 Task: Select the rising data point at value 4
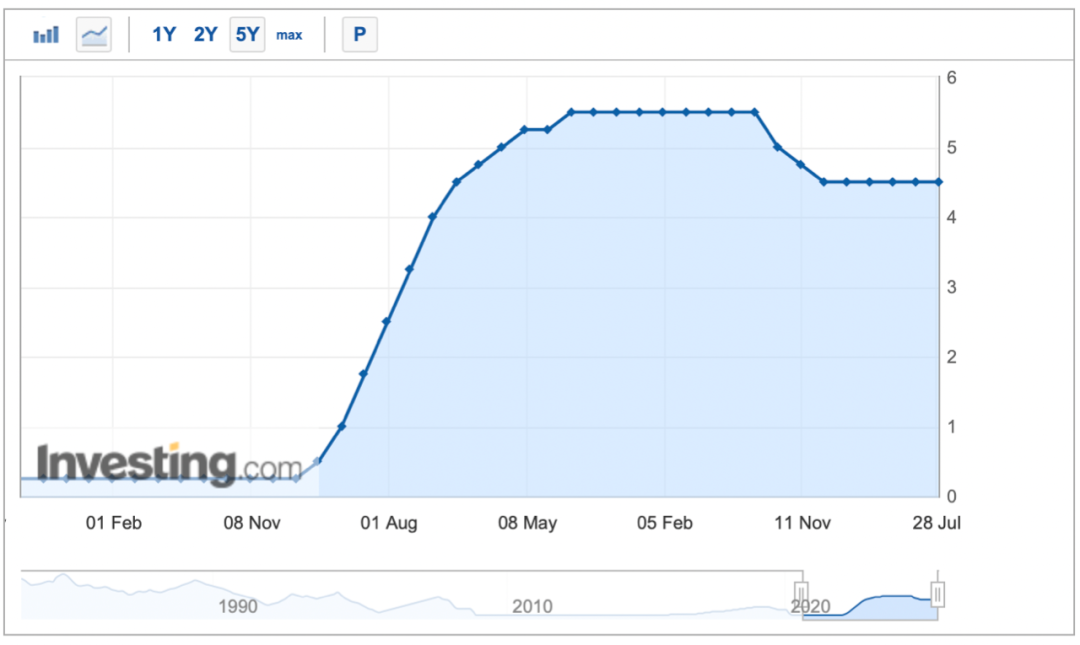tap(433, 217)
